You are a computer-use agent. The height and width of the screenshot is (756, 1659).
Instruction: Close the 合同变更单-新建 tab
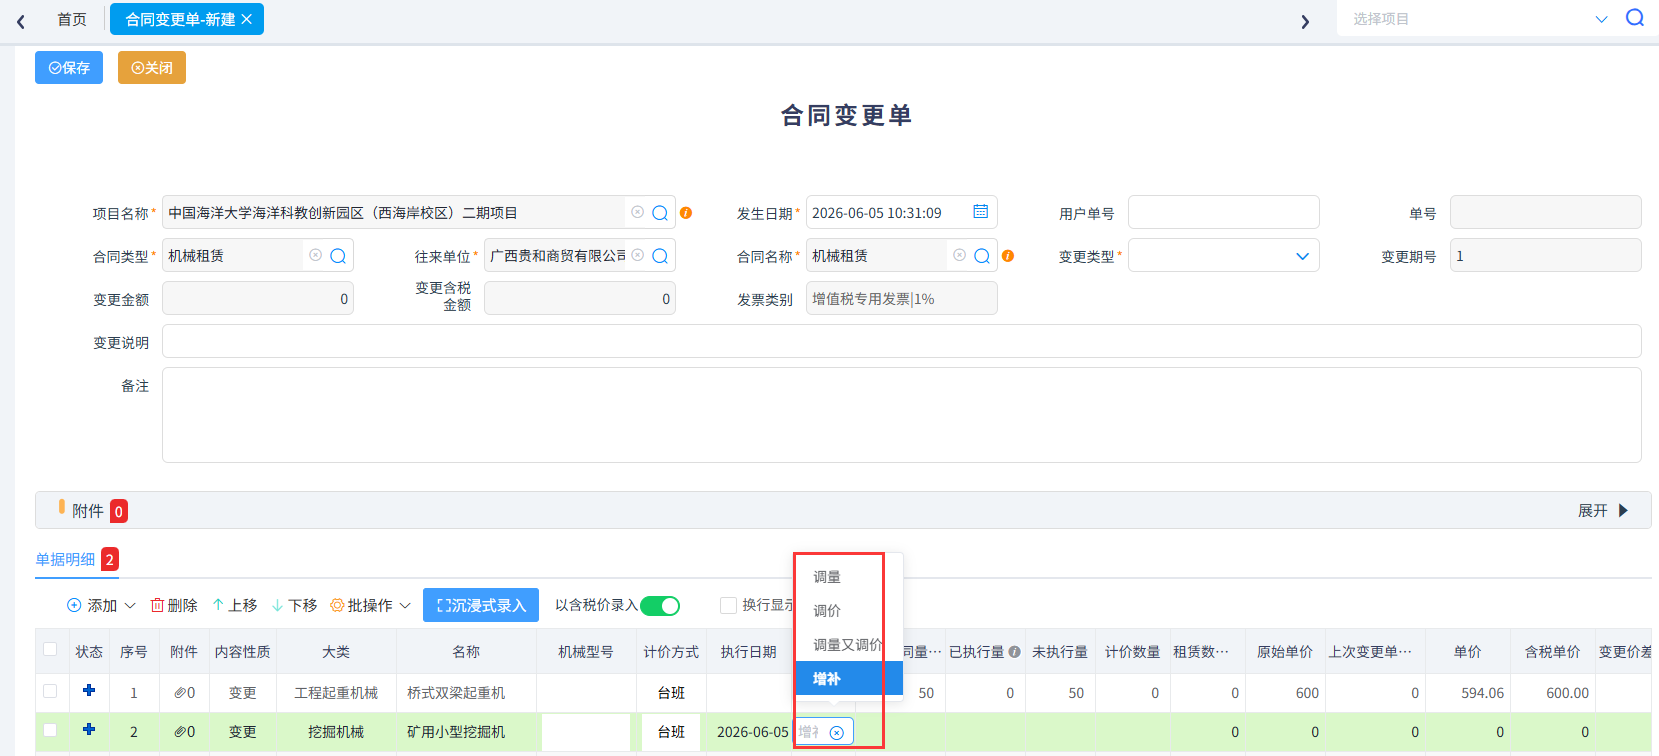(247, 19)
